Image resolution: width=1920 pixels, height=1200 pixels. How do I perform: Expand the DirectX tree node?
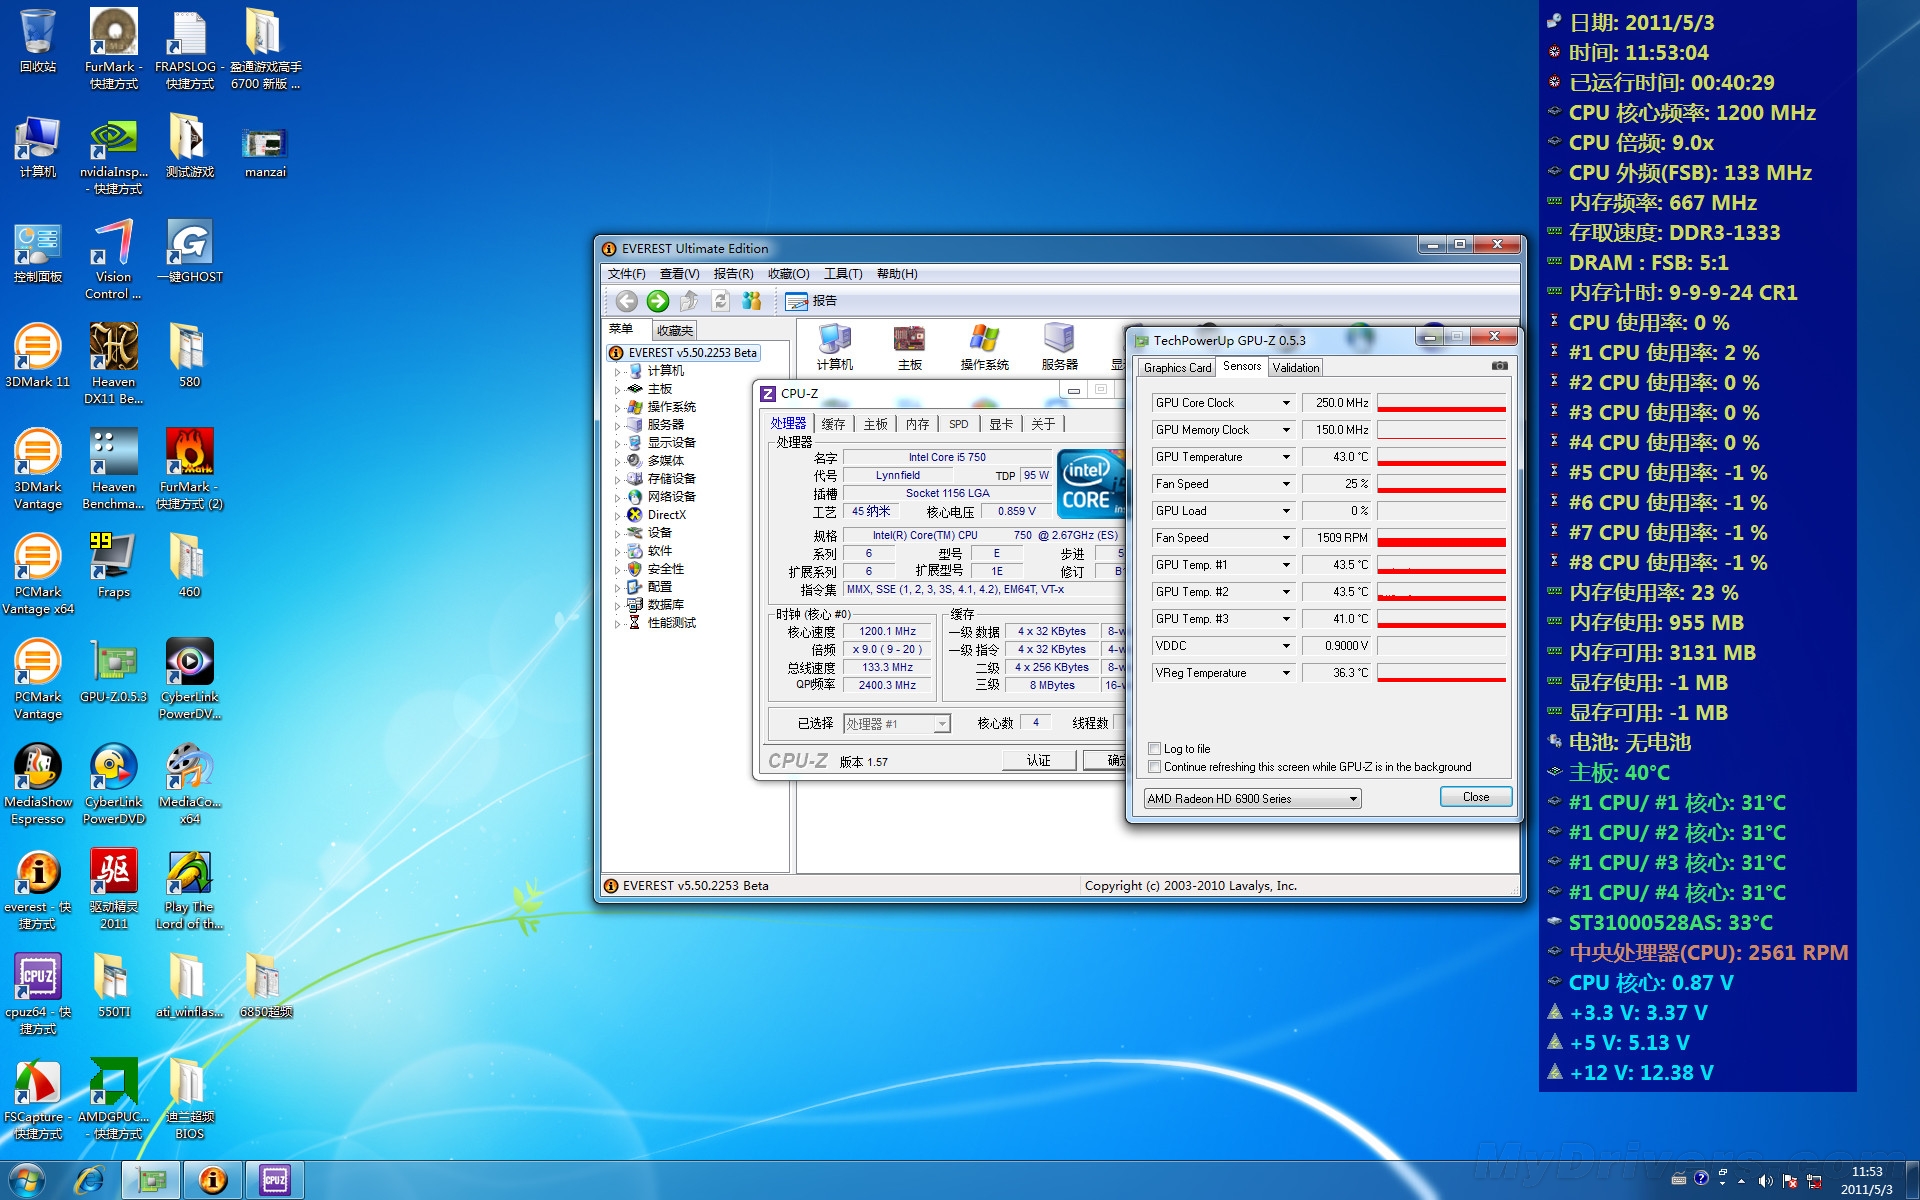click(617, 516)
